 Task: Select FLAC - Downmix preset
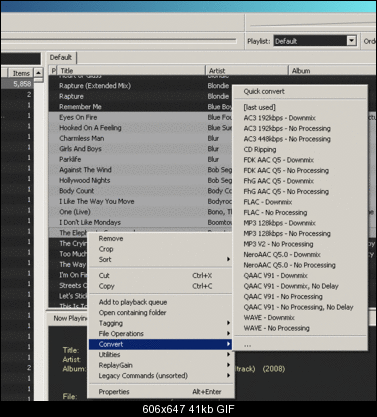pyautogui.click(x=300, y=202)
